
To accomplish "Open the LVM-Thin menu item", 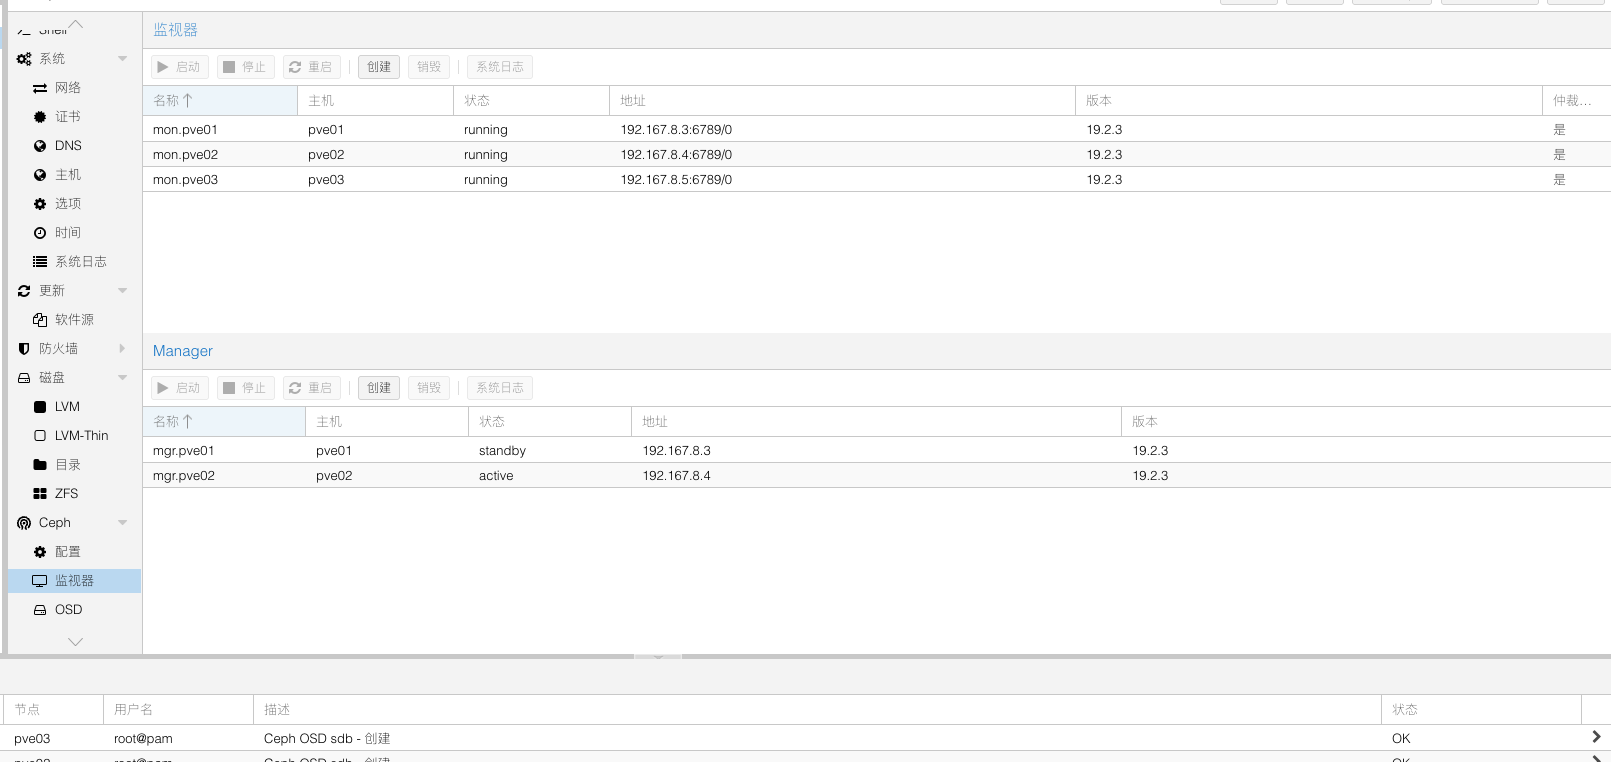I will click(81, 436).
